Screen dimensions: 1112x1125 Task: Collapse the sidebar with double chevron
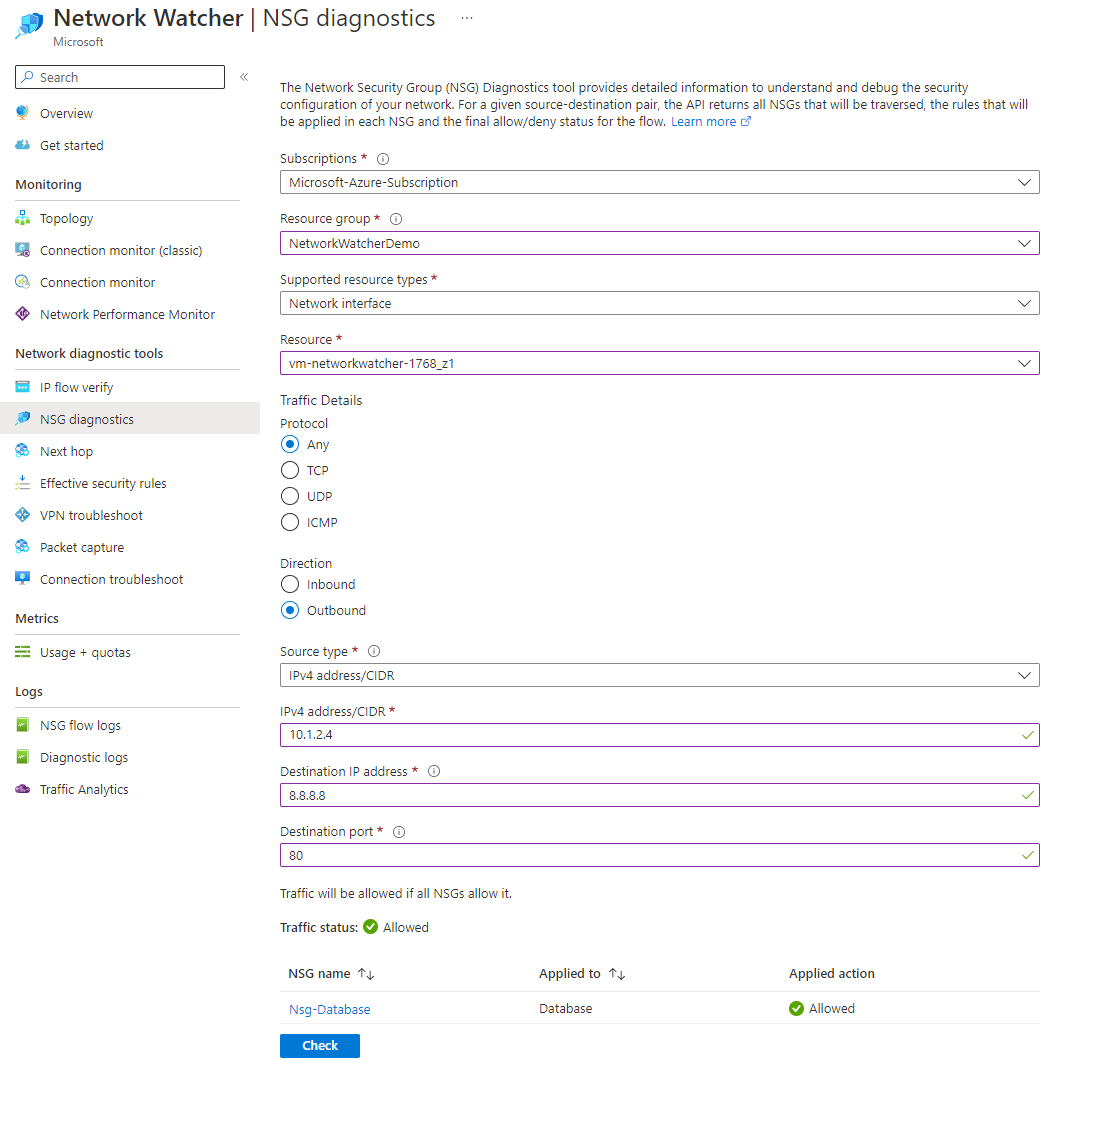[244, 77]
